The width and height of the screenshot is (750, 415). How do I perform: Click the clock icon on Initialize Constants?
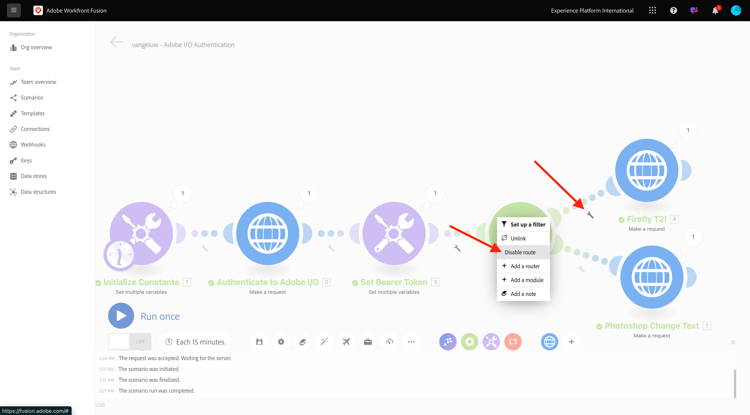[x=119, y=255]
